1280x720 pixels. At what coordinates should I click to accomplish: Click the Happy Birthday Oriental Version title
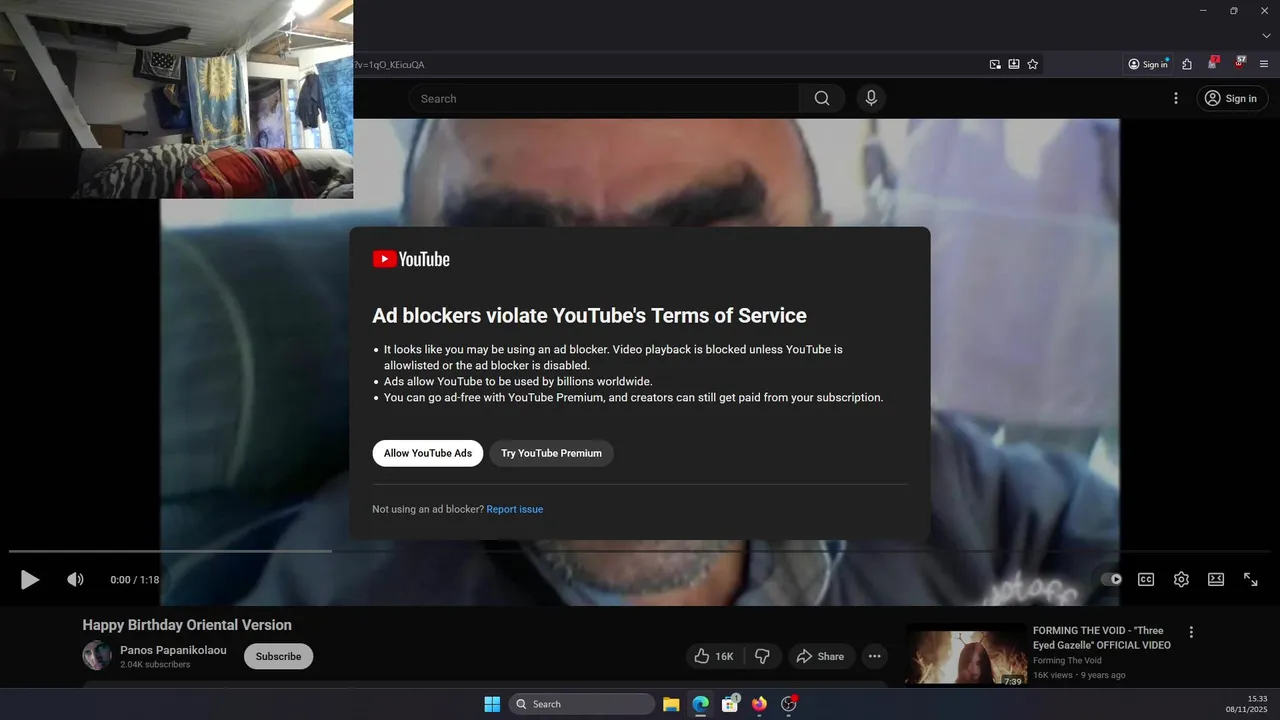click(187, 625)
